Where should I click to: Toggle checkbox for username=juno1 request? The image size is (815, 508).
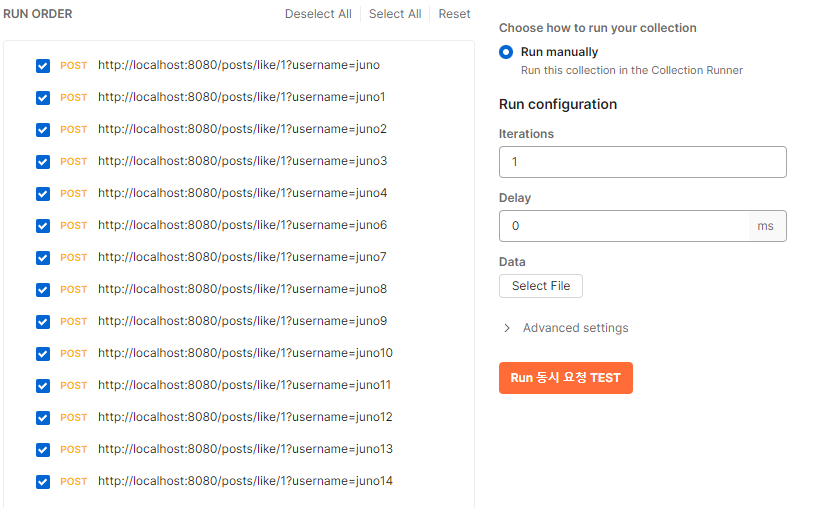(43, 98)
